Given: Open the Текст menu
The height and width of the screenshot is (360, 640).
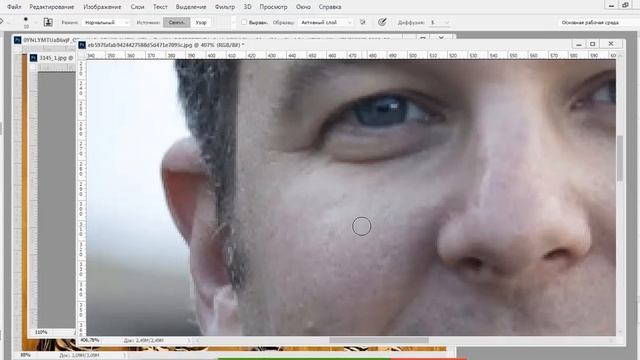Looking at the screenshot, I should (160, 7).
